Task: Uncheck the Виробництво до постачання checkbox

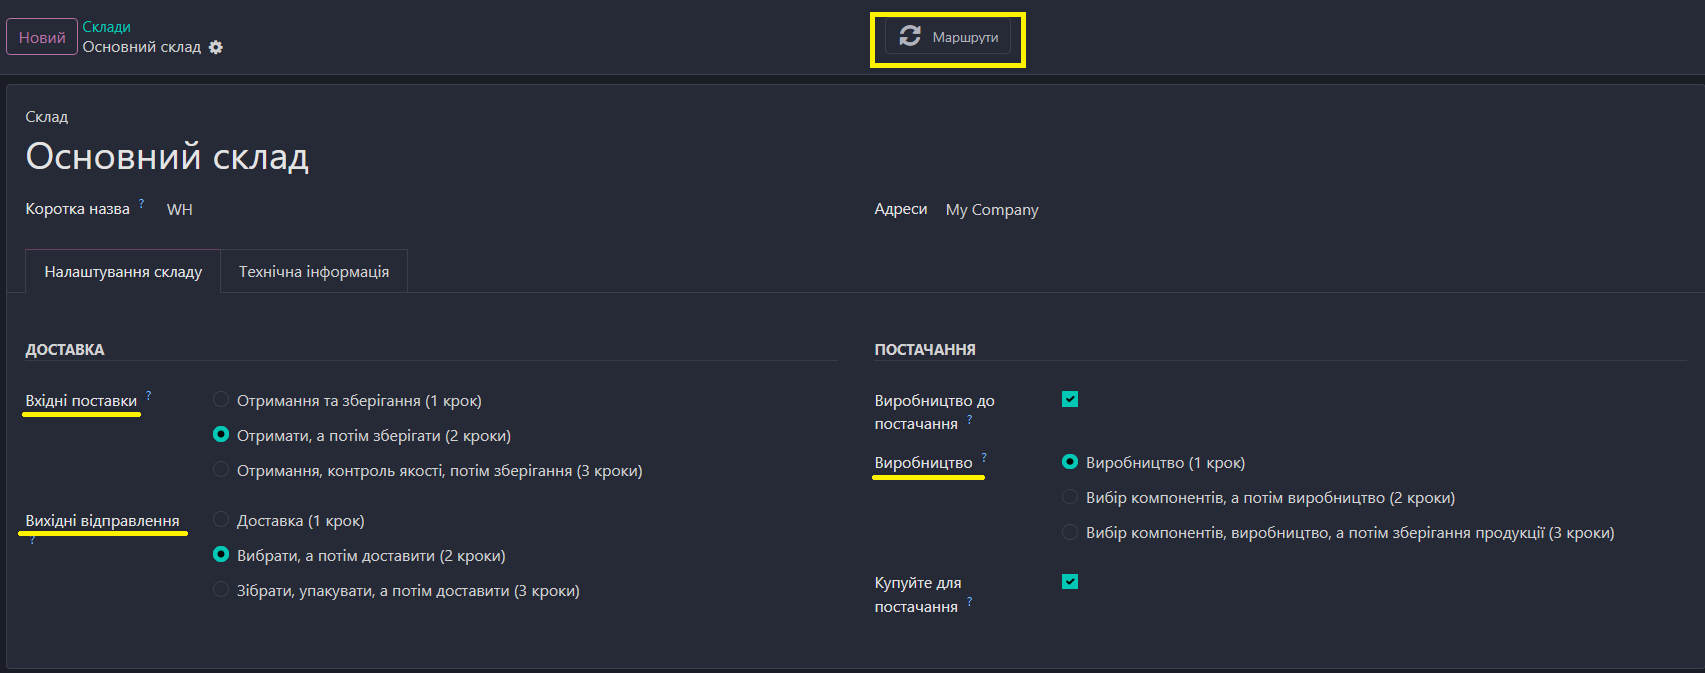Action: (x=1070, y=400)
